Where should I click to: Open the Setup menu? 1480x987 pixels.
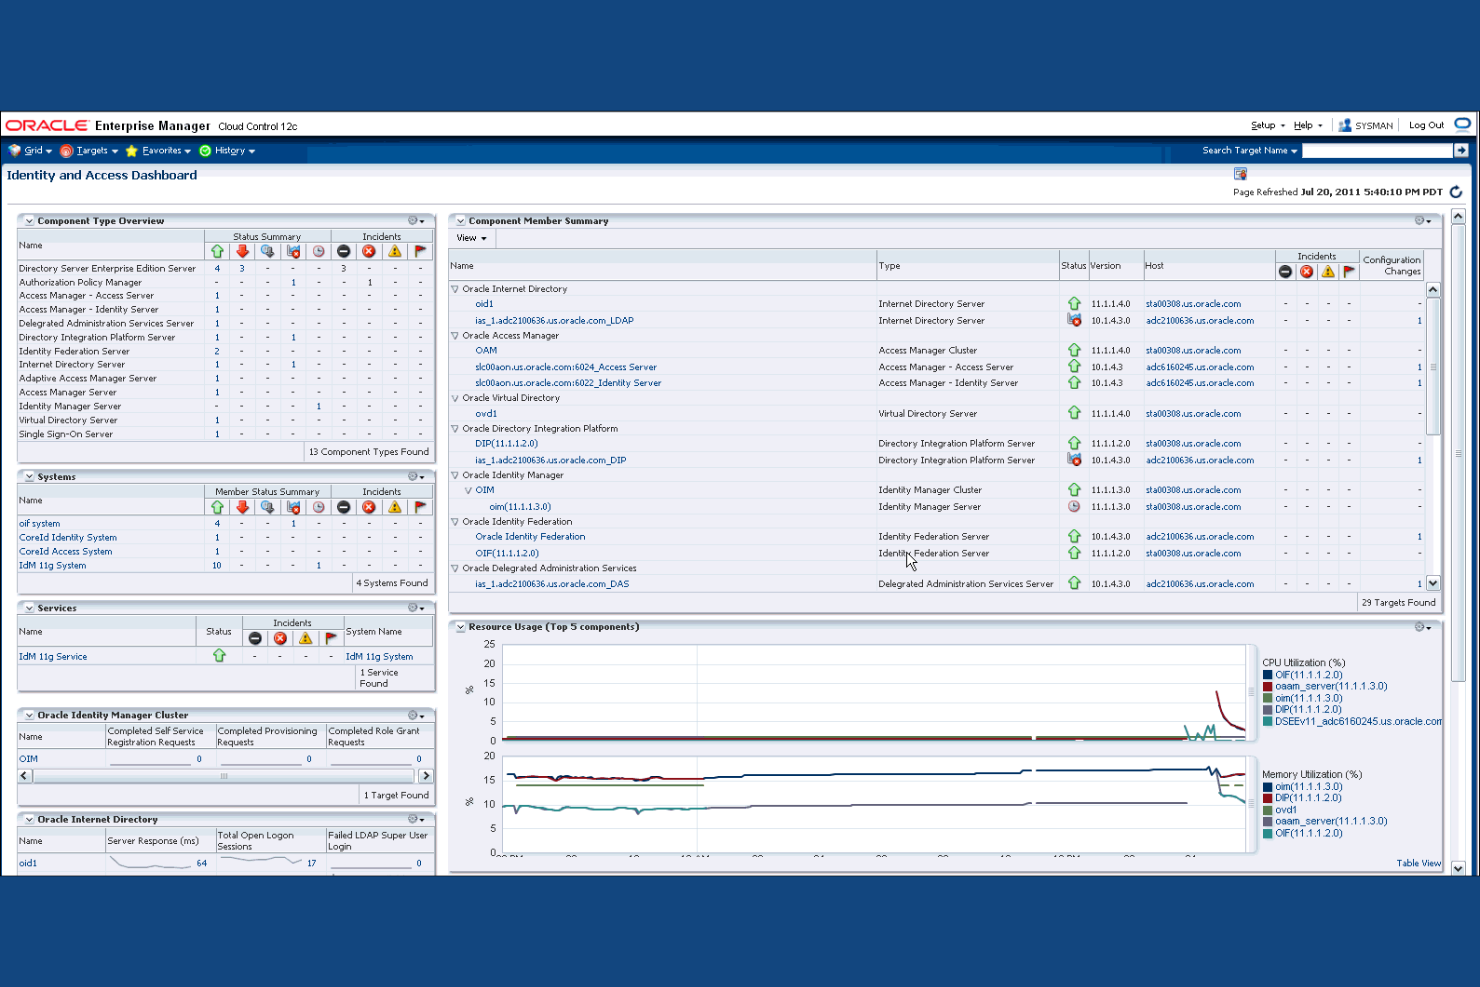tap(1262, 125)
